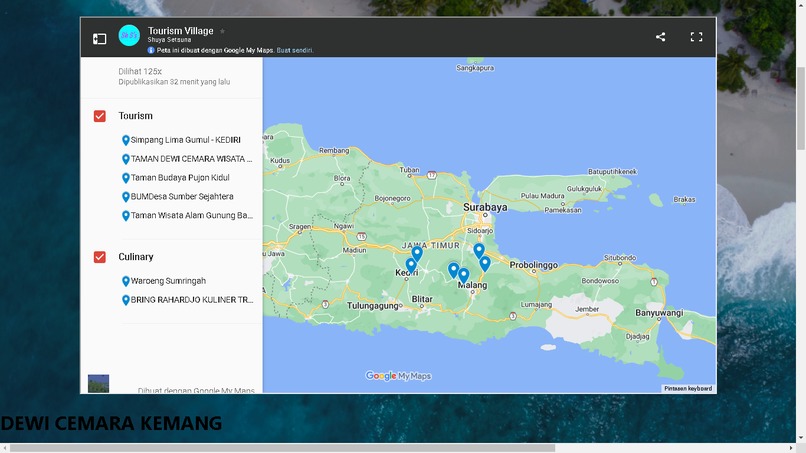The height and width of the screenshot is (453, 806).
Task: Click the Surabaya city label on map
Action: pos(485,207)
